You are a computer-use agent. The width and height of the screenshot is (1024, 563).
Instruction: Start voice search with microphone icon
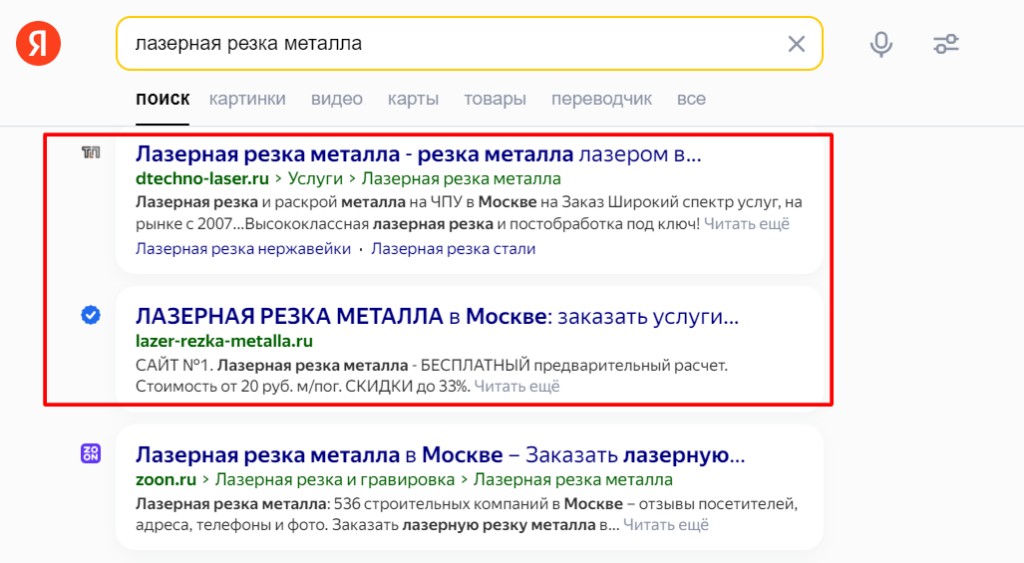point(881,44)
